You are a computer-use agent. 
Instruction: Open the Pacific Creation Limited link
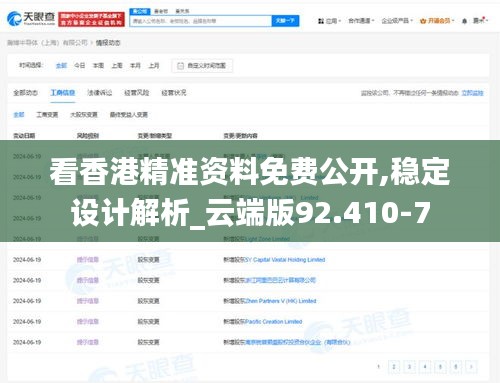tap(273, 322)
